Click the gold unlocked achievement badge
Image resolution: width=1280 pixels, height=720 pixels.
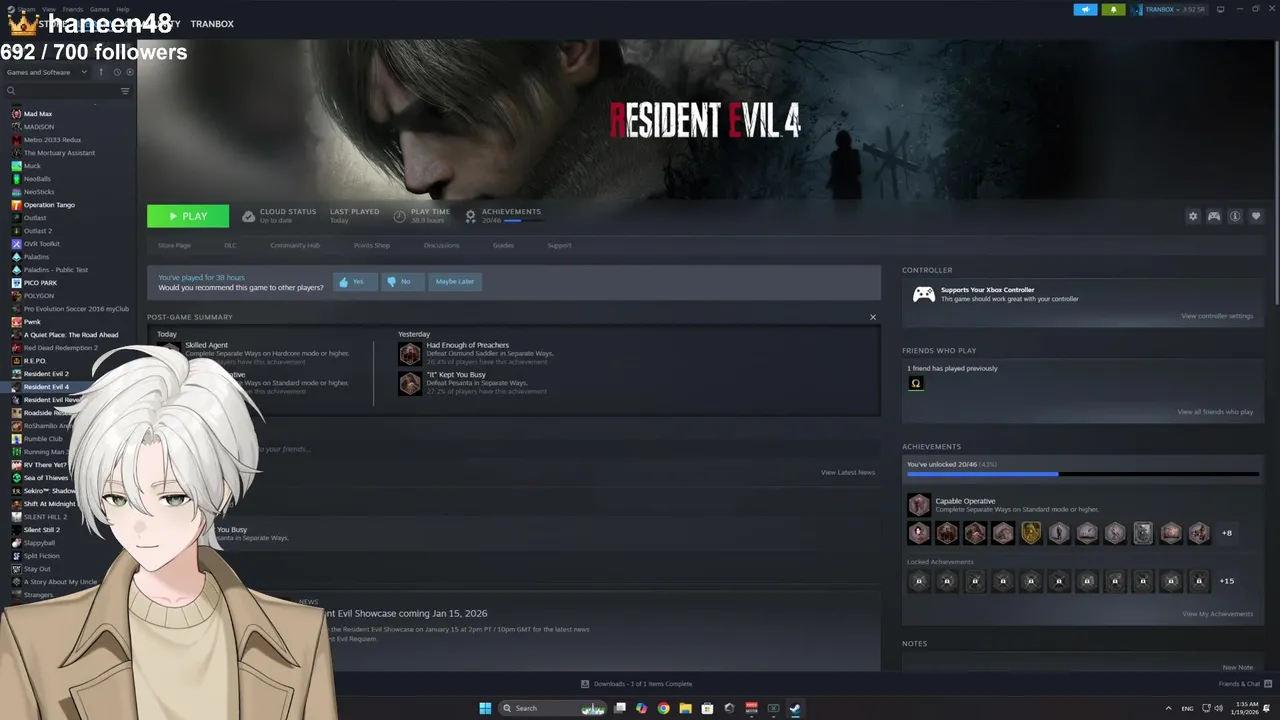tap(1031, 533)
